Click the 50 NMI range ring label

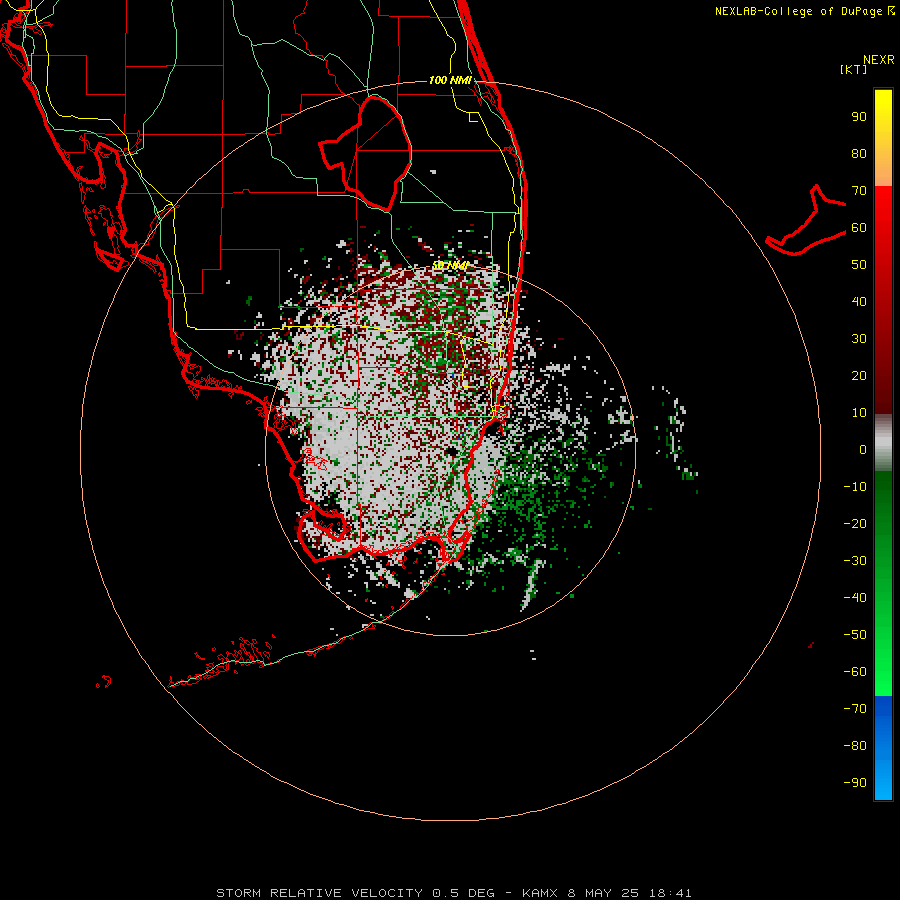pyautogui.click(x=450, y=265)
